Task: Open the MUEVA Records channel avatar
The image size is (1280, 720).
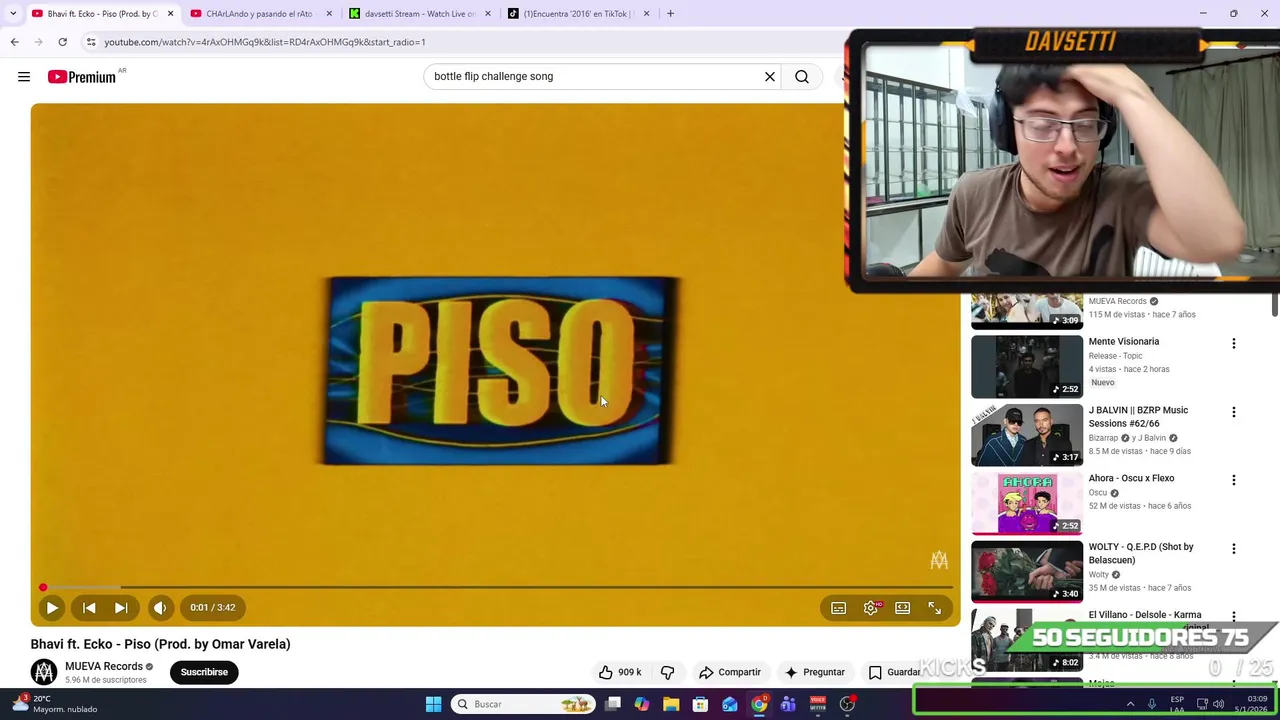Action: pyautogui.click(x=44, y=672)
